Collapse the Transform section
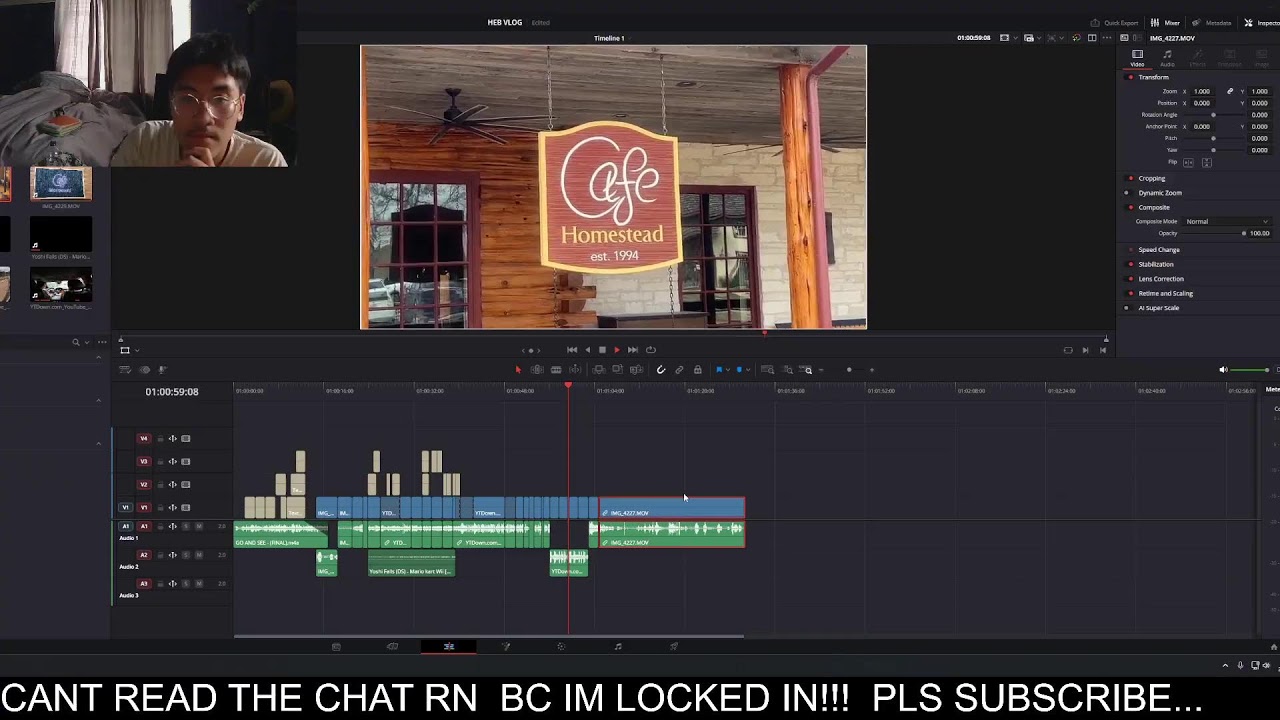Screen dimensions: 1280x720 point(1153,77)
